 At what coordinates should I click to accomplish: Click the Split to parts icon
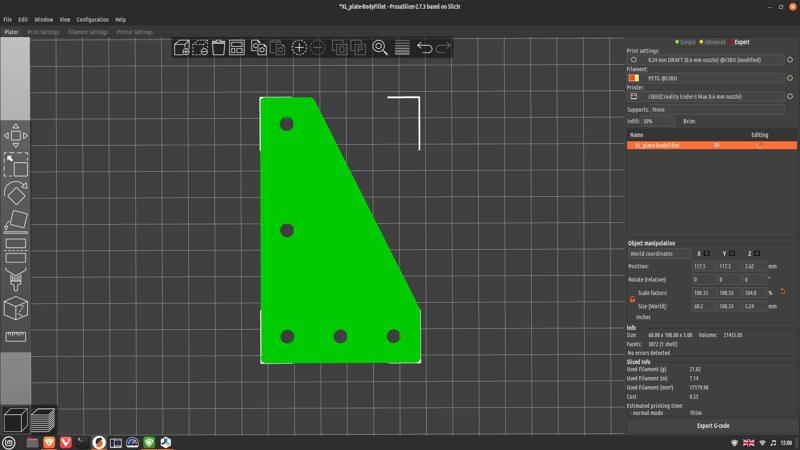(x=358, y=48)
